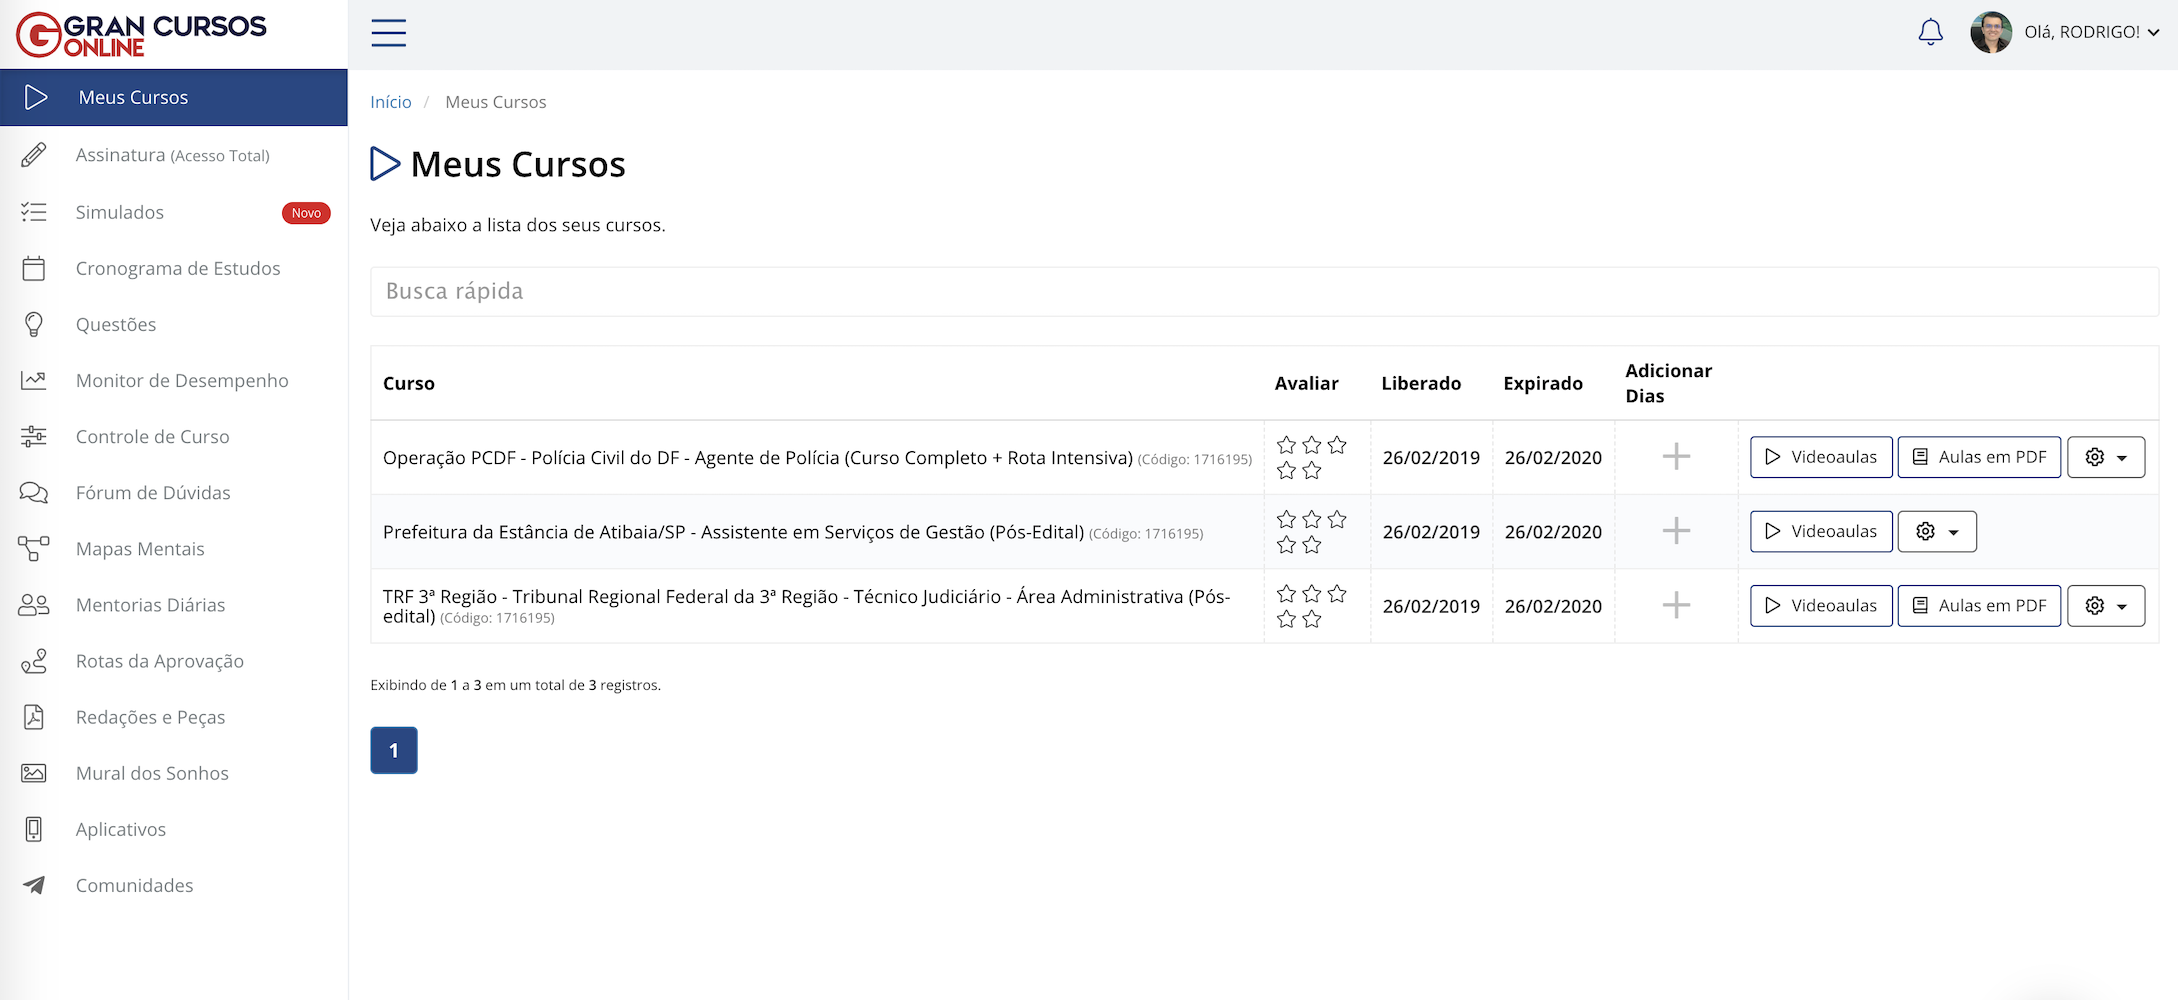Open Videoaulas for Operação PCDF course
This screenshot has height=1000, width=2178.
(1821, 457)
